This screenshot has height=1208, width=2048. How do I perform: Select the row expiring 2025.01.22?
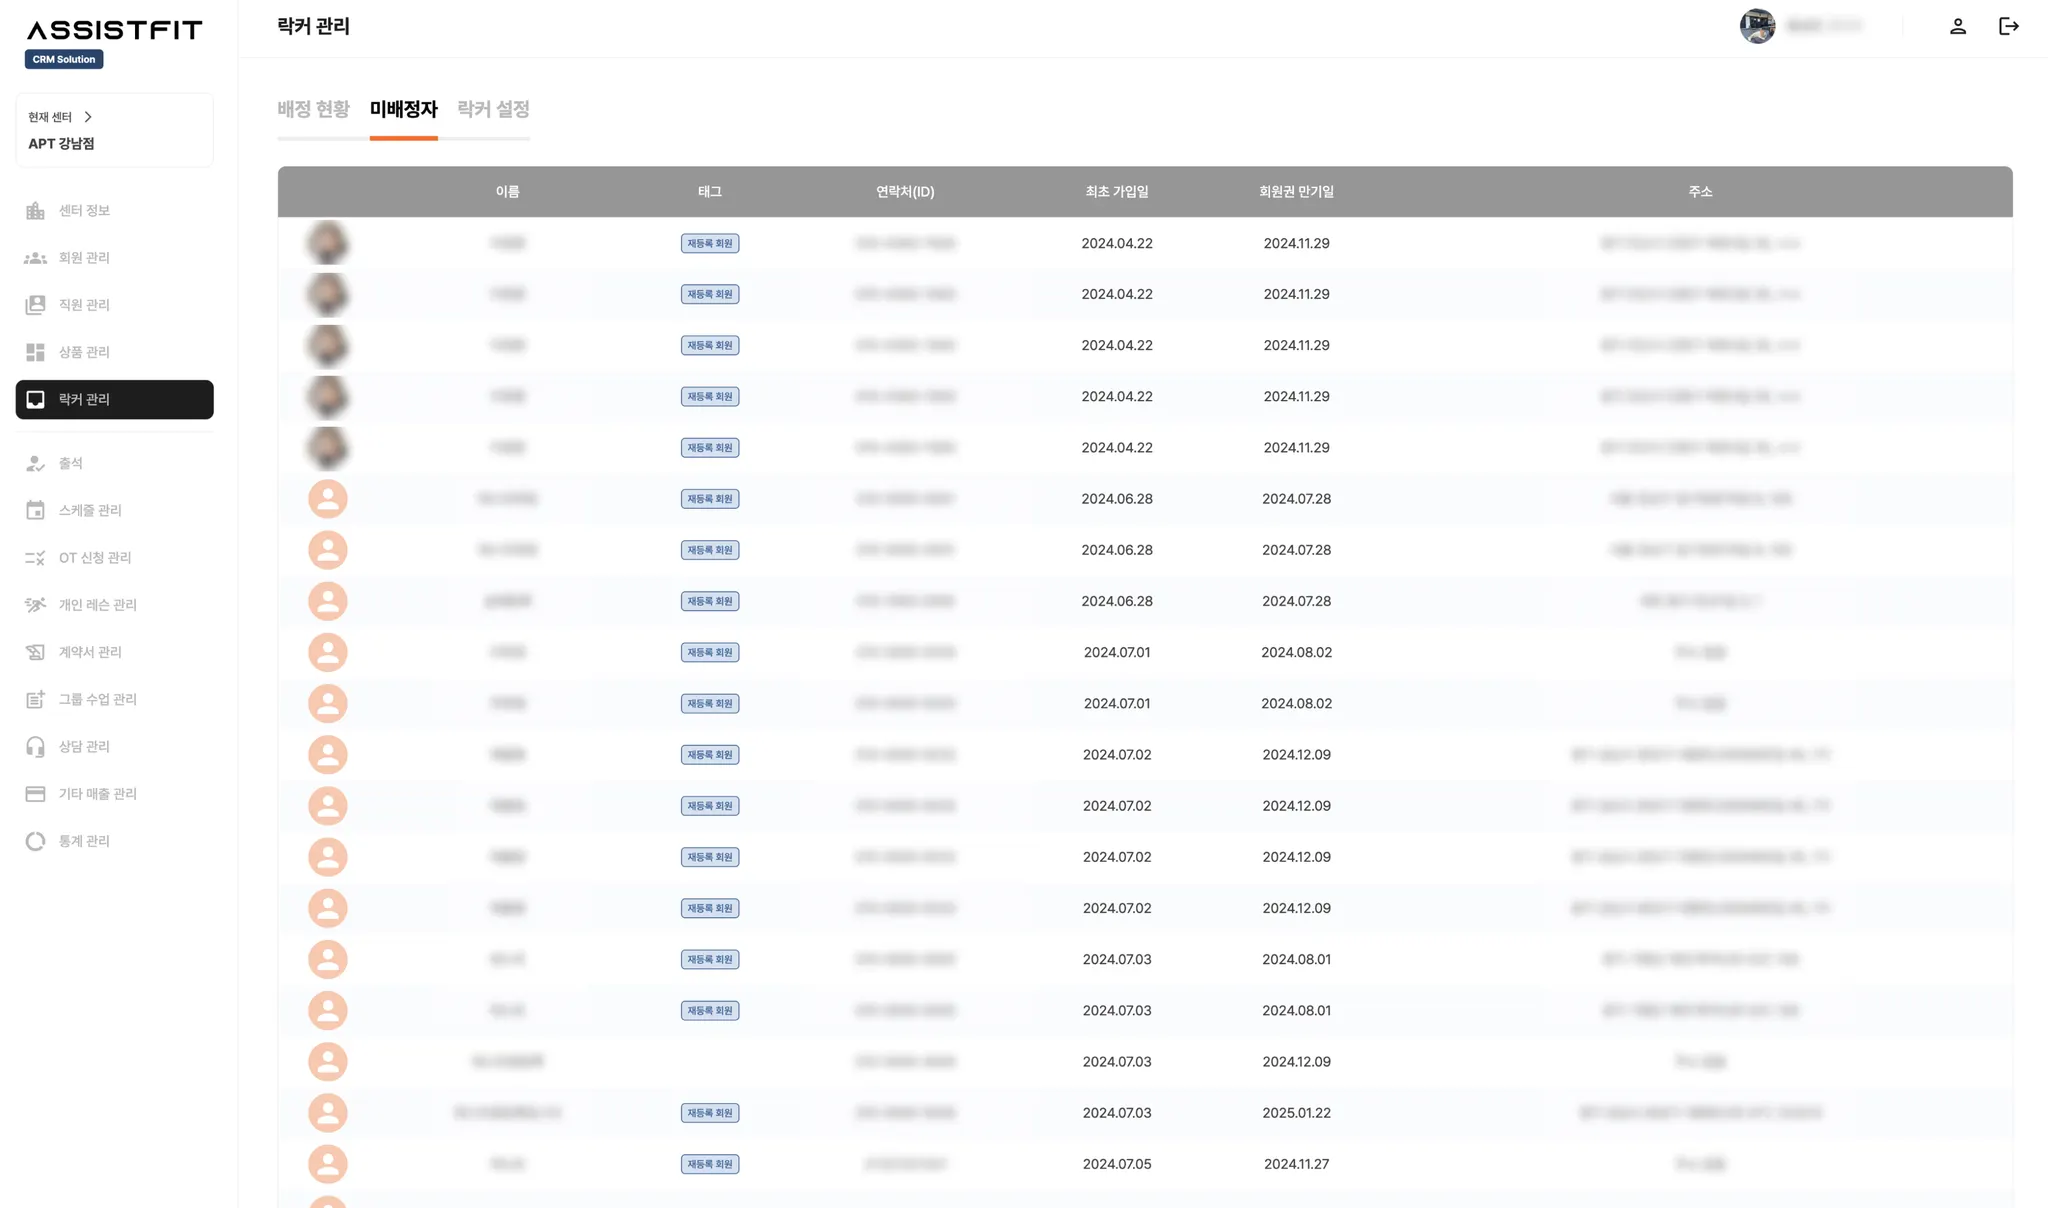pyautogui.click(x=1296, y=1113)
